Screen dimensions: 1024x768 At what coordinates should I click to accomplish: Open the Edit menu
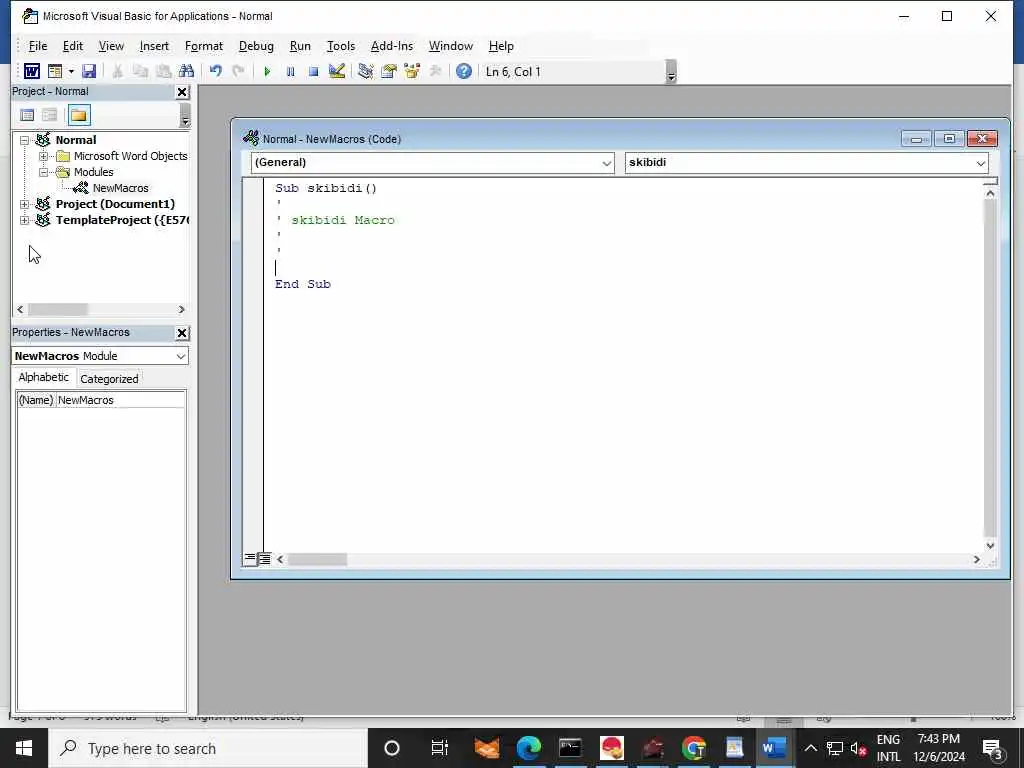pos(72,46)
